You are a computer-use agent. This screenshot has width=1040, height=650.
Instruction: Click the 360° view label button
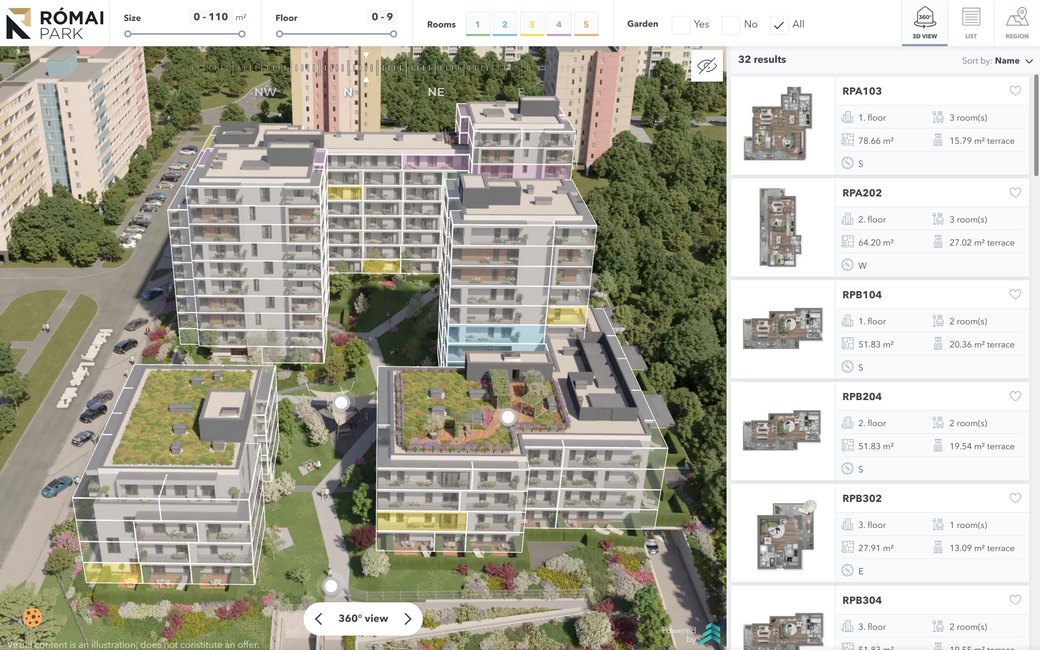363,618
